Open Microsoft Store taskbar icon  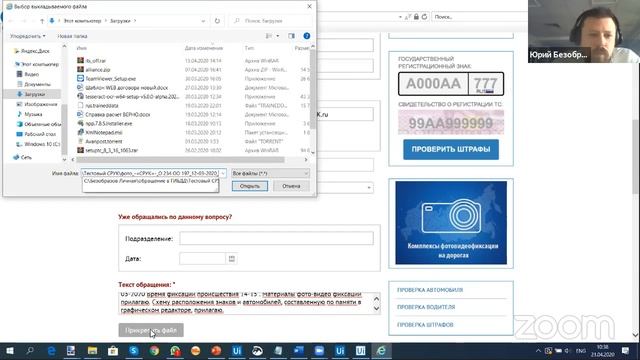point(113,351)
